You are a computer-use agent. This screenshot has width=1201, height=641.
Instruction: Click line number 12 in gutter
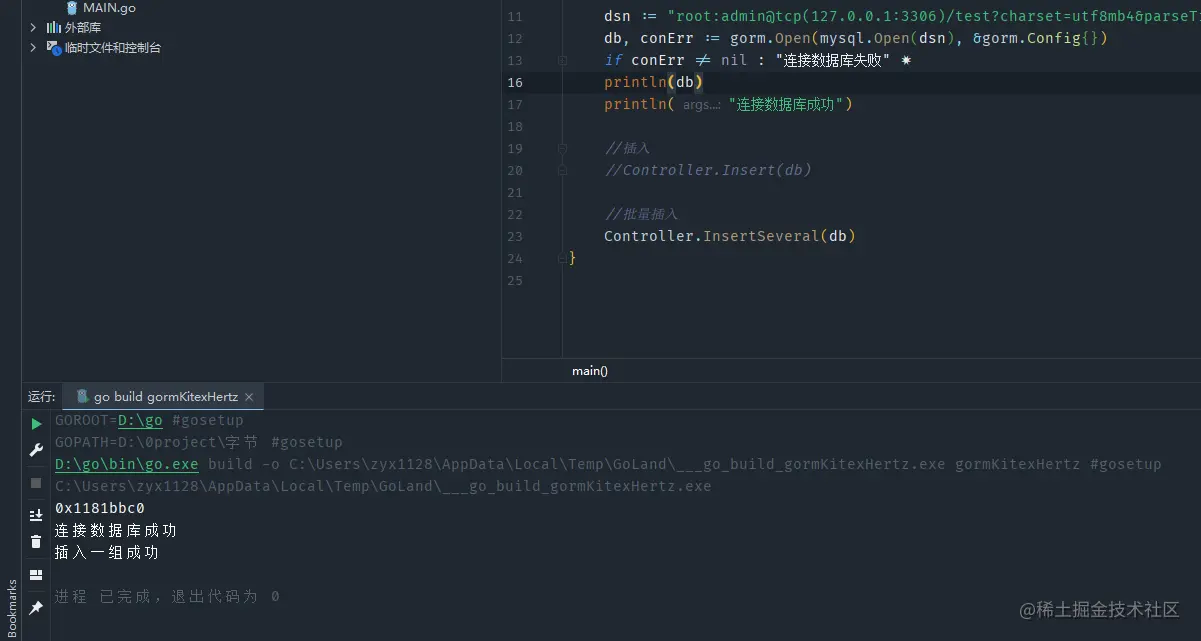(x=514, y=38)
